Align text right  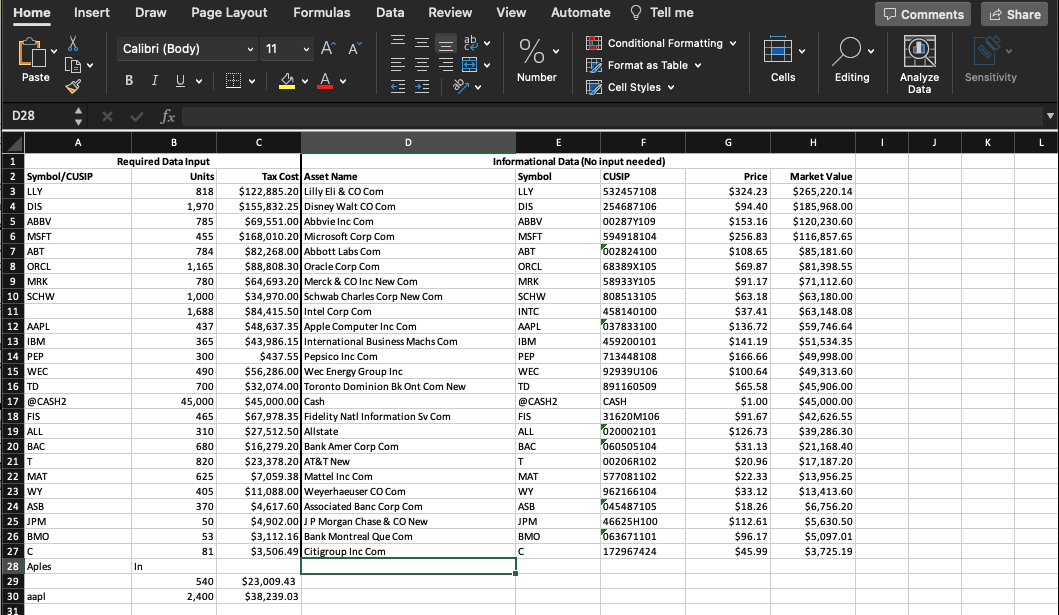[x=446, y=65]
